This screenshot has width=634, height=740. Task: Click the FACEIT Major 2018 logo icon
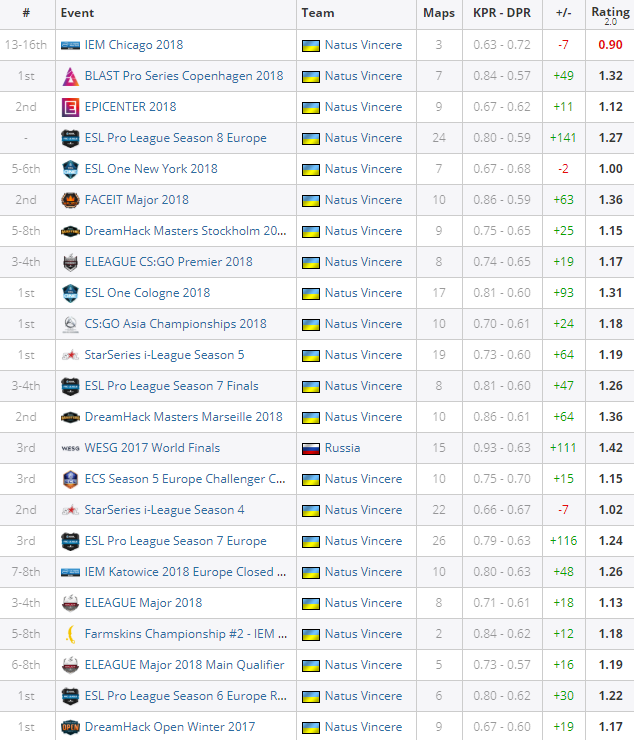[x=70, y=201]
